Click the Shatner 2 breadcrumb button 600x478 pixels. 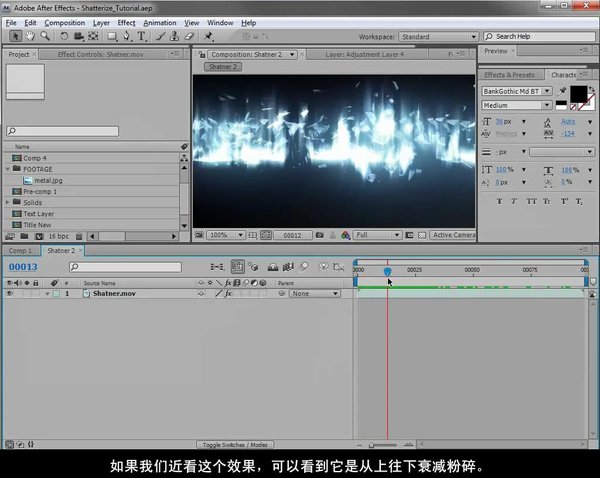221,67
